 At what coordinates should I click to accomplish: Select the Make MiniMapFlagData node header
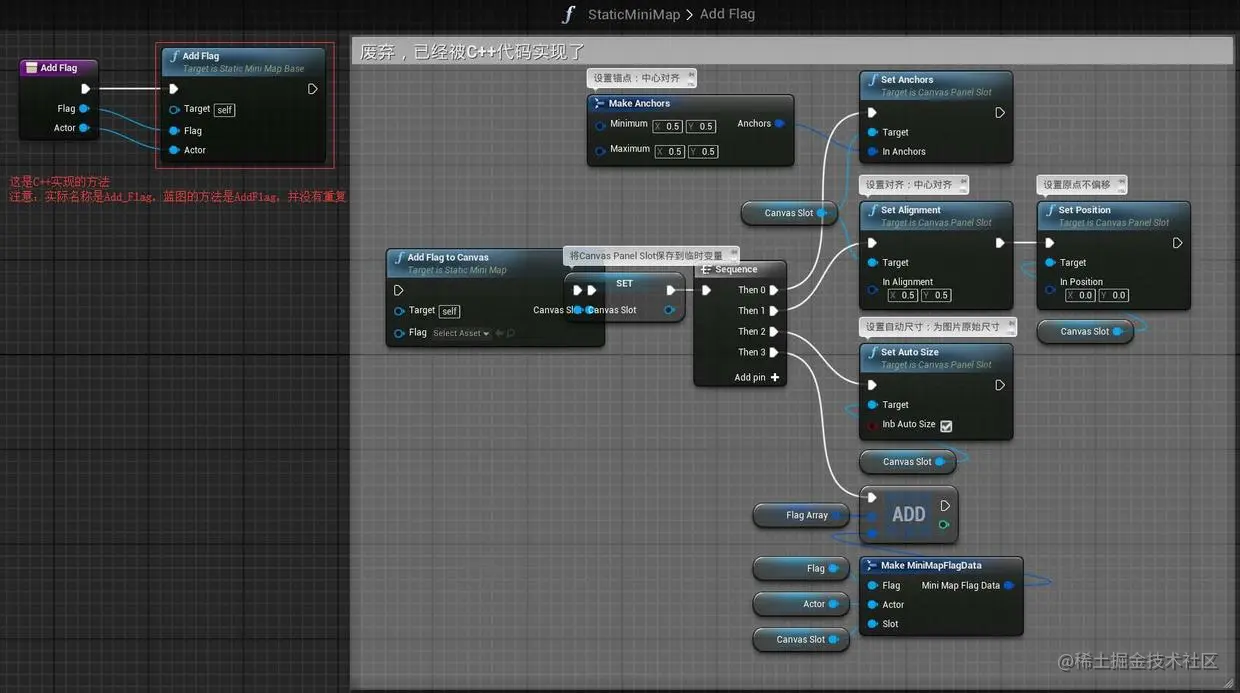click(x=941, y=565)
